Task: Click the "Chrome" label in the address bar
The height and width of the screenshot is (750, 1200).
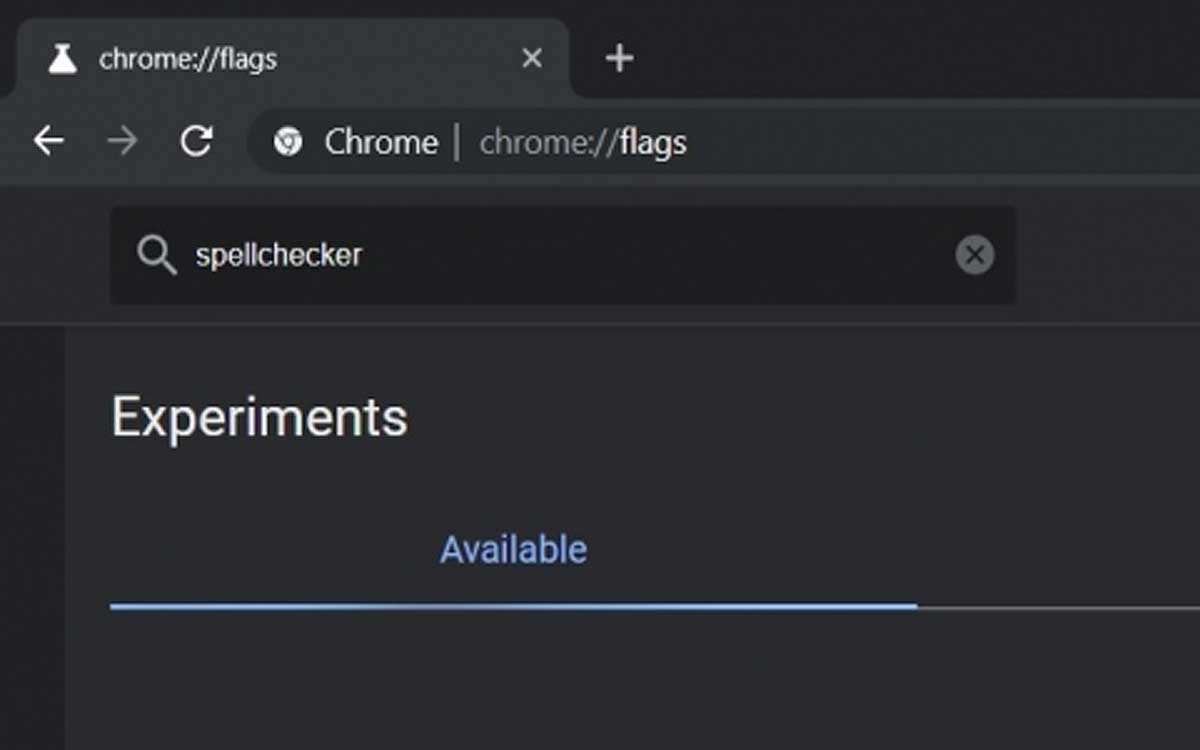Action: point(381,142)
